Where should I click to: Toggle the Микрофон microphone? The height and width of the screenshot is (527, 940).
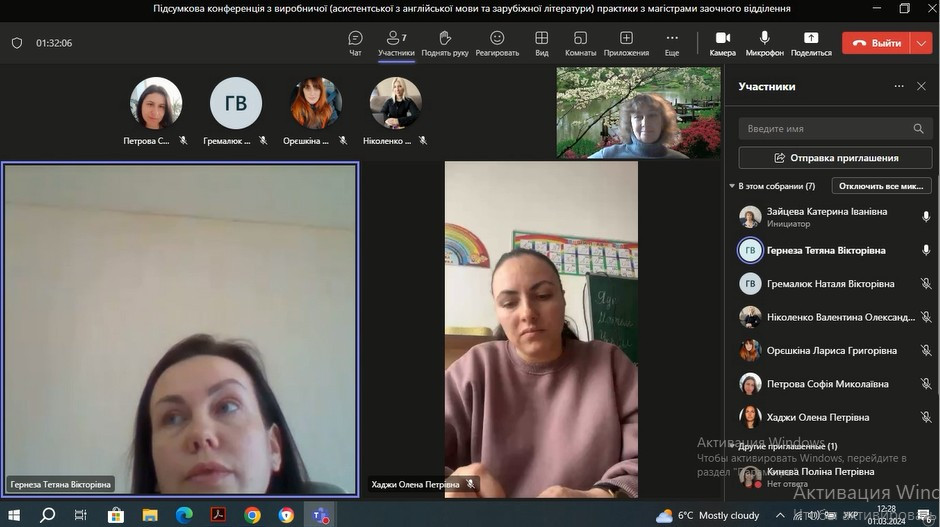click(x=764, y=43)
